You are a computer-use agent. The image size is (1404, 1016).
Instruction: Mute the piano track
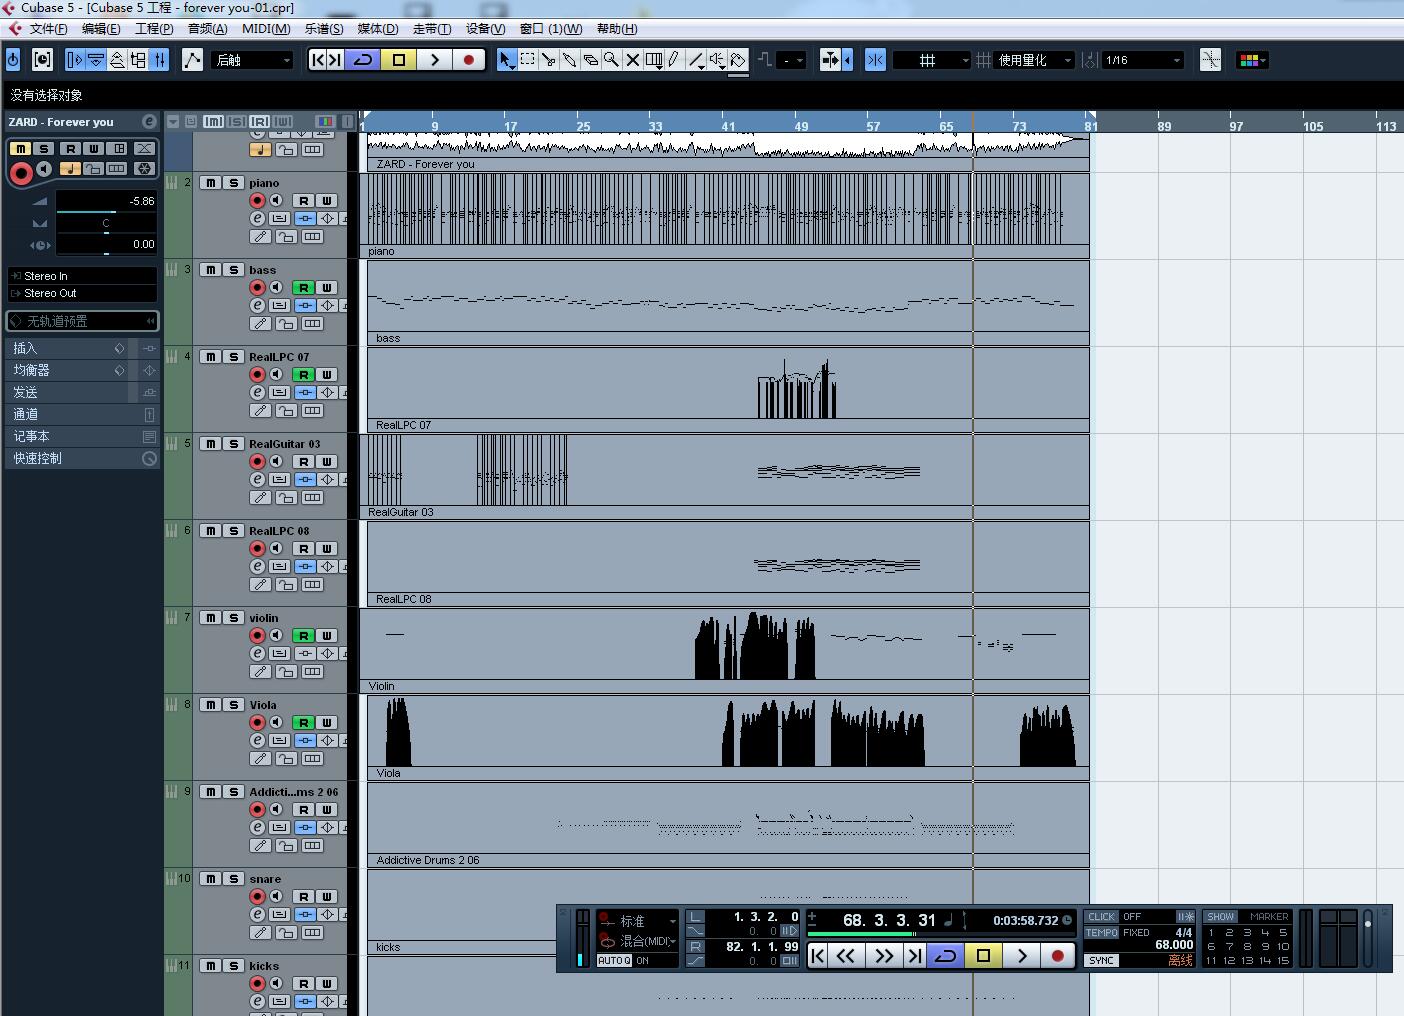tap(211, 183)
